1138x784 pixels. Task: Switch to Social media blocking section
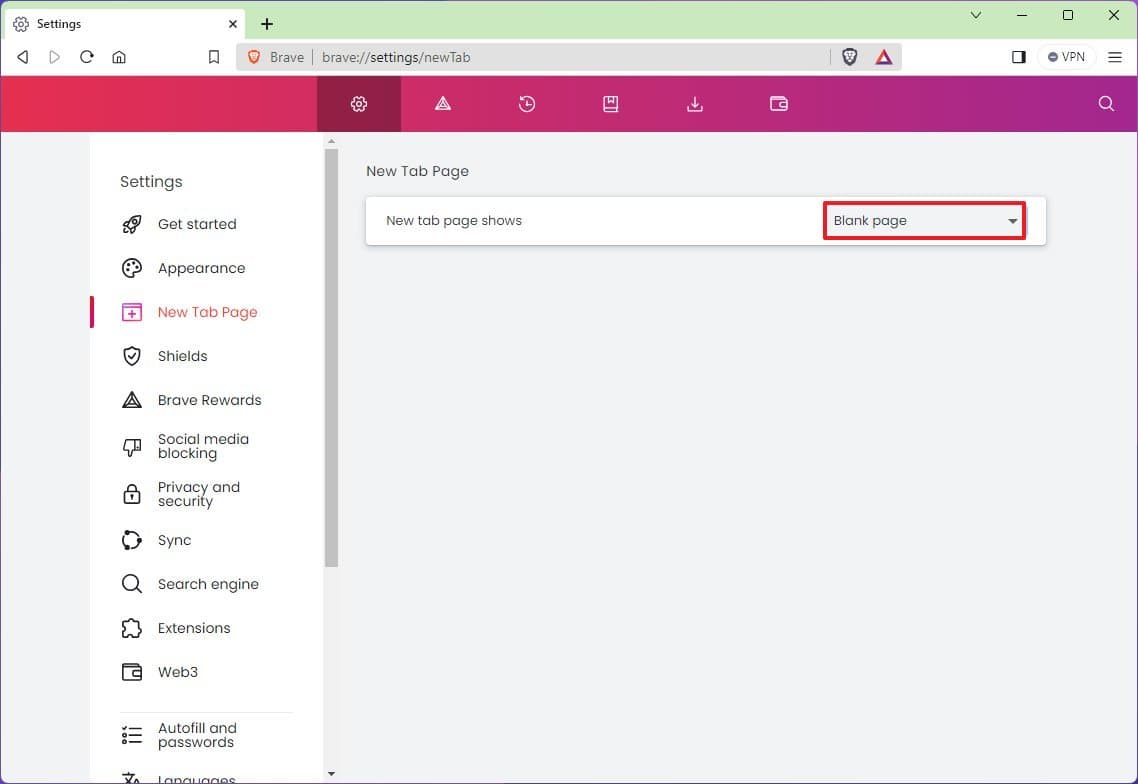click(203, 446)
